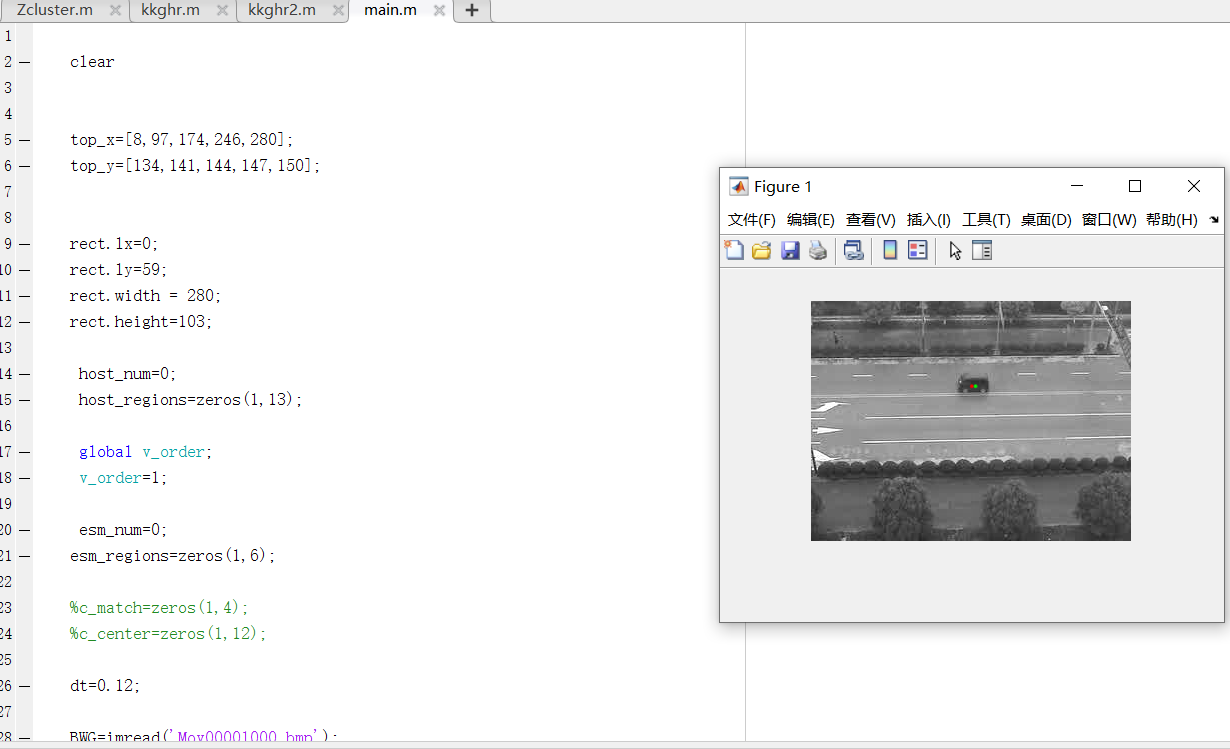Open the 桌面(D) menu

click(x=1046, y=220)
